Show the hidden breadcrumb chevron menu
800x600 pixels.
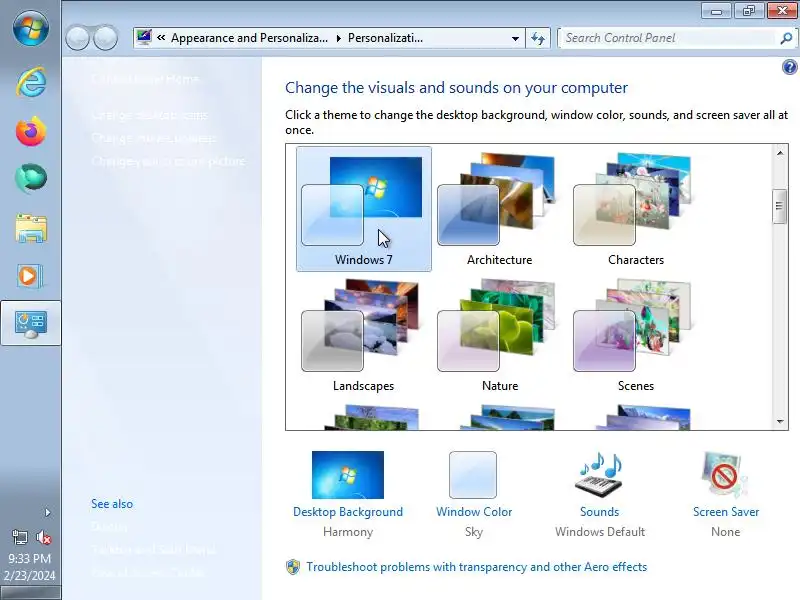[161, 38]
